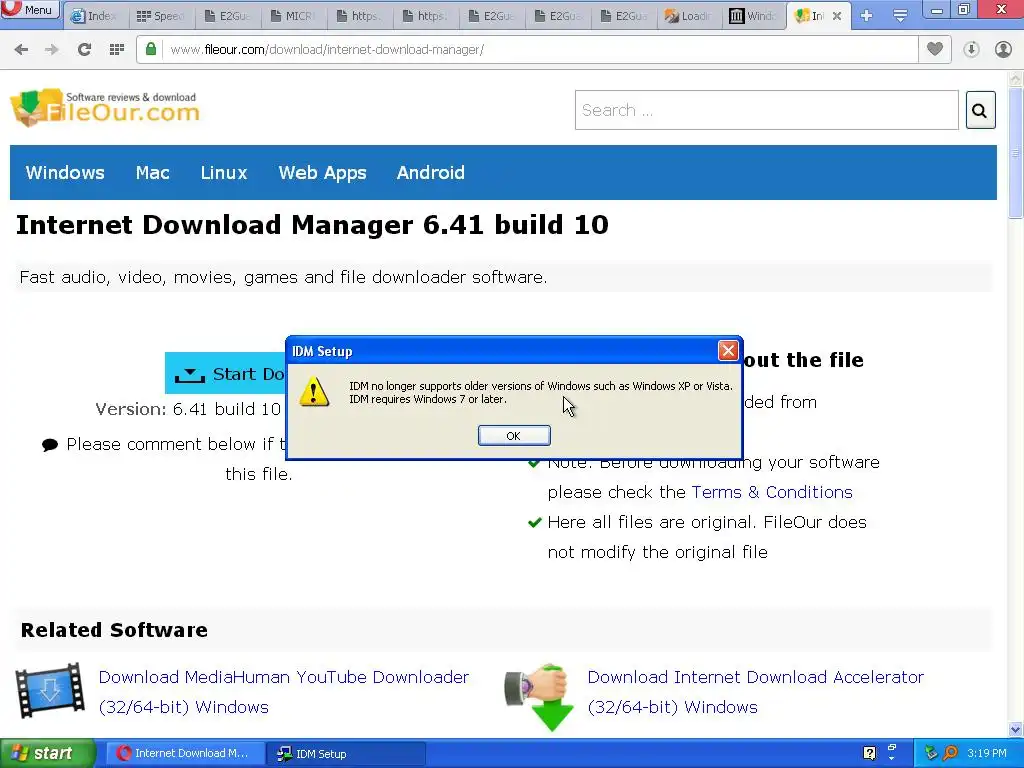Open the Windows XP start button
The image size is (1024, 768).
pyautogui.click(x=46, y=754)
